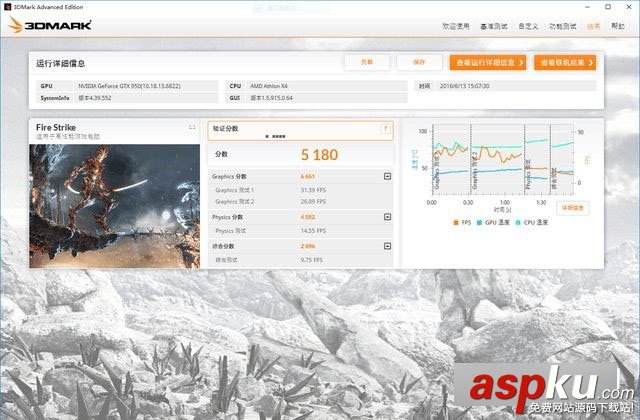Click the main score 5 180
The image size is (640, 420).
pyautogui.click(x=319, y=155)
